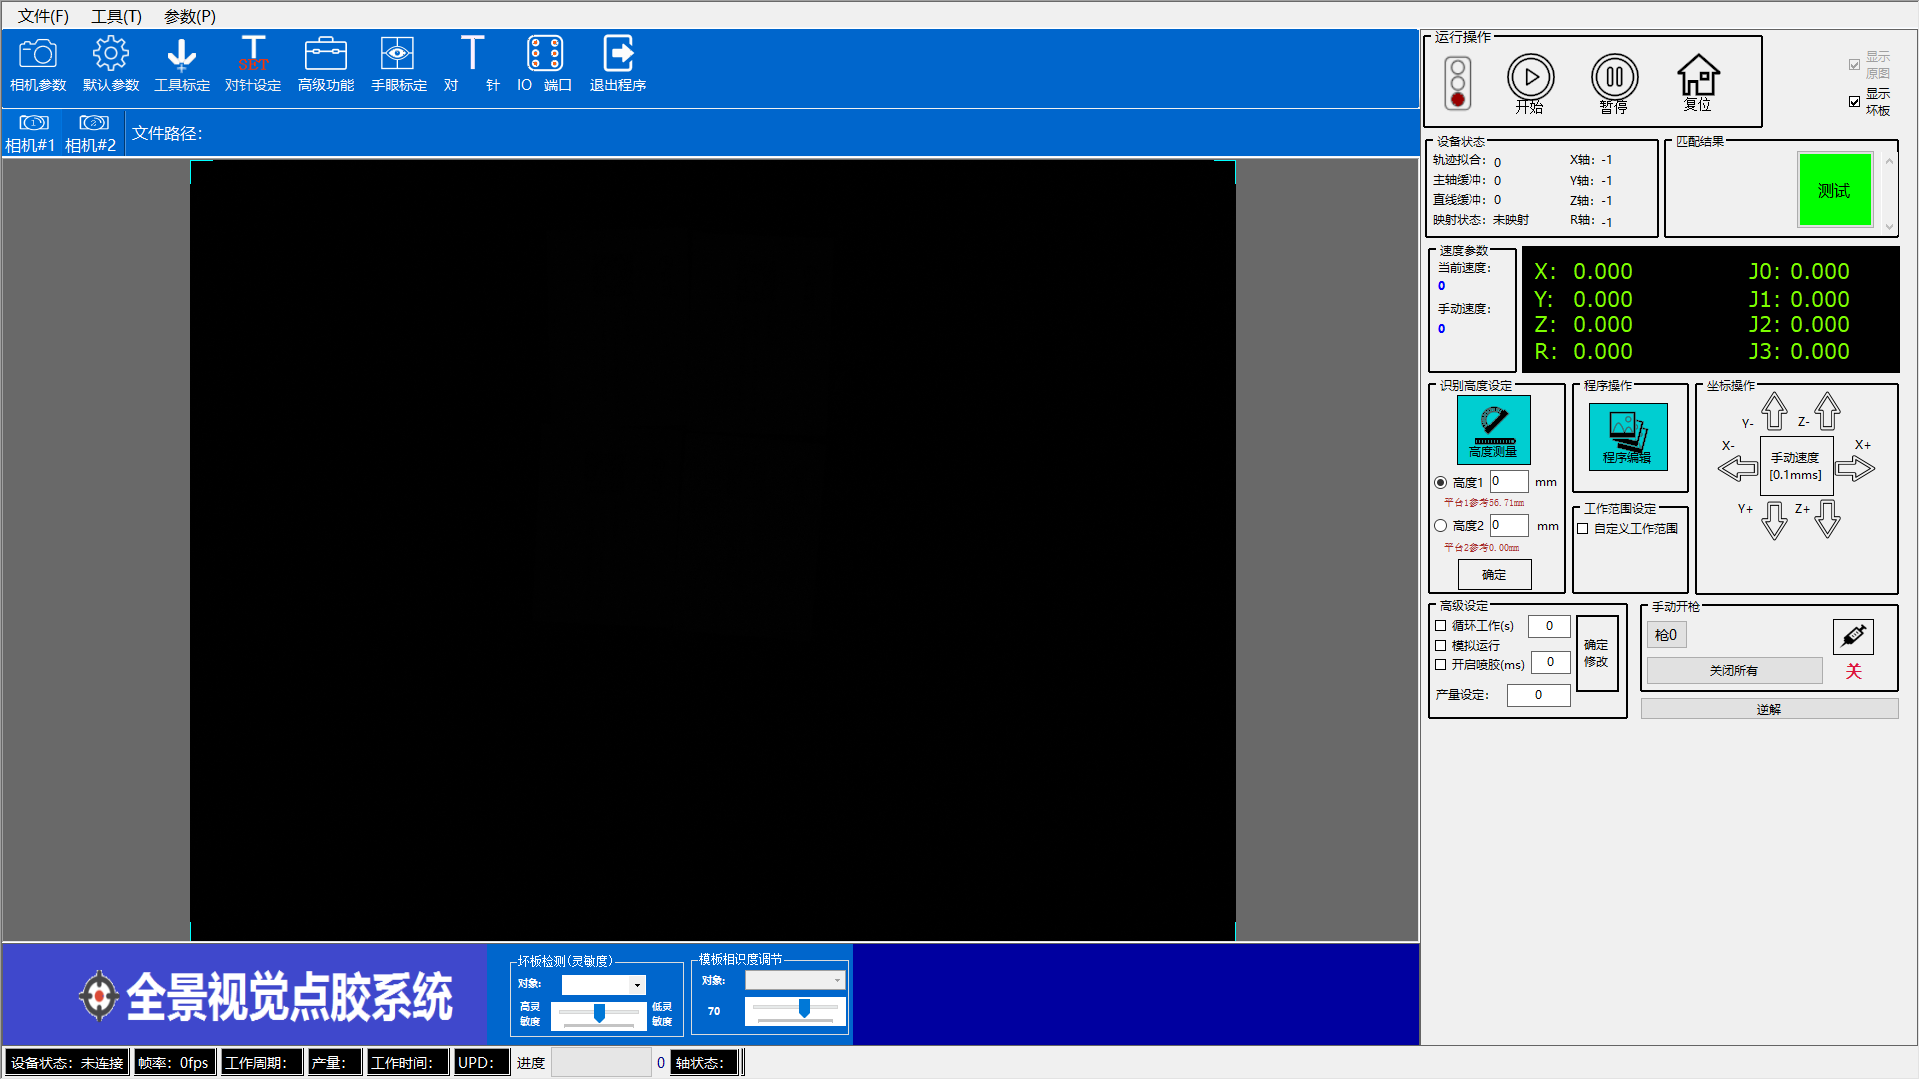Screen dimensions: 1920x1080
Task: Expand 模板相似度调节 对象 dropdown
Action: click(x=837, y=981)
